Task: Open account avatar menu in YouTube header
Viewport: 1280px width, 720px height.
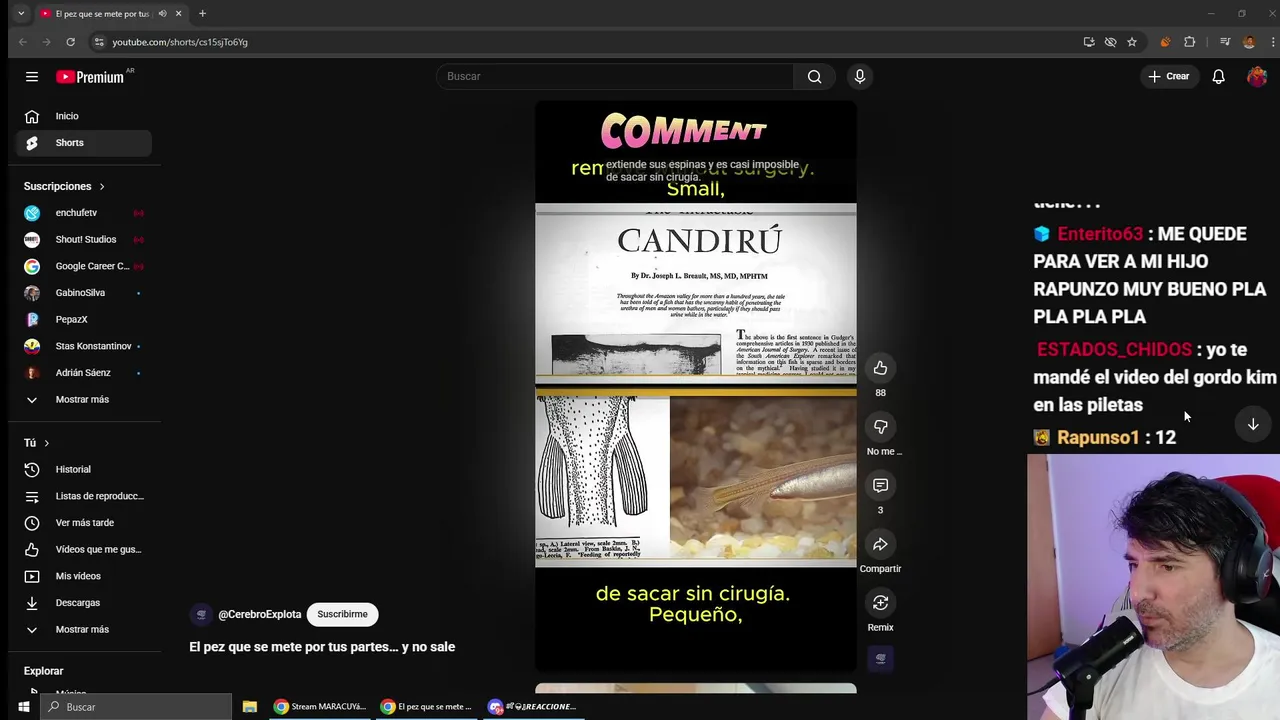Action: [1257, 77]
